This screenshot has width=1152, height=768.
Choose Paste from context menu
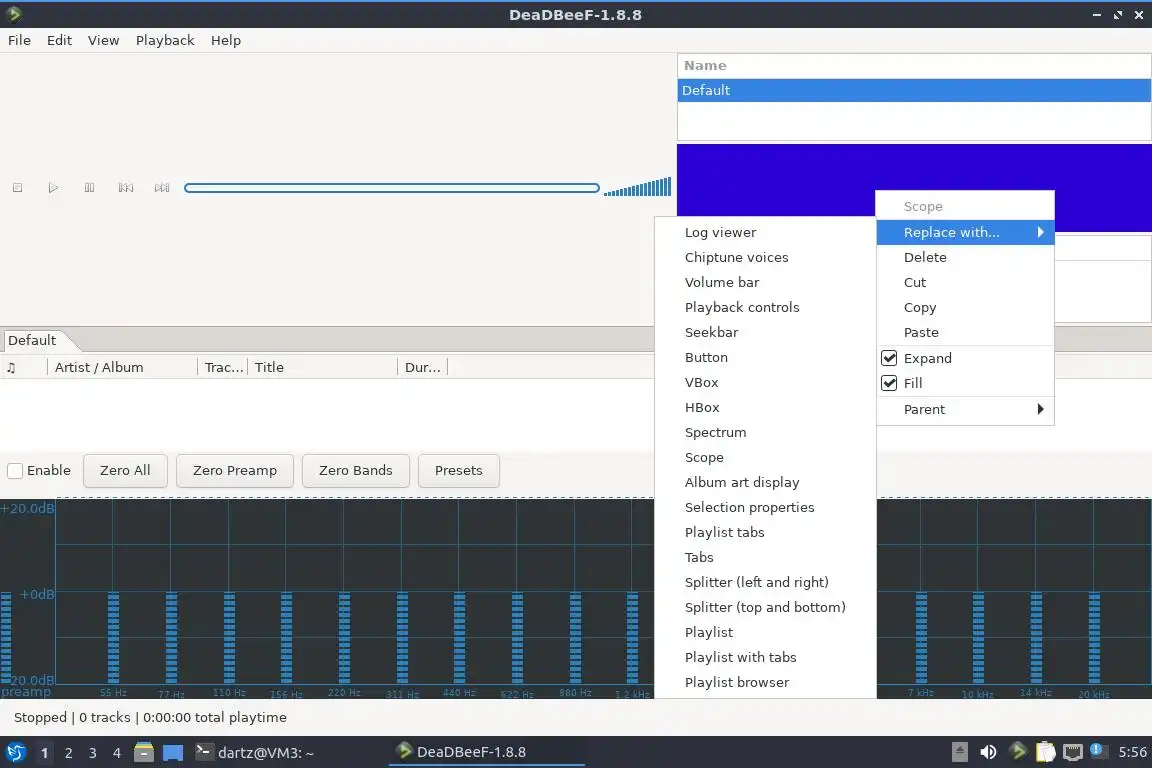[965, 332]
